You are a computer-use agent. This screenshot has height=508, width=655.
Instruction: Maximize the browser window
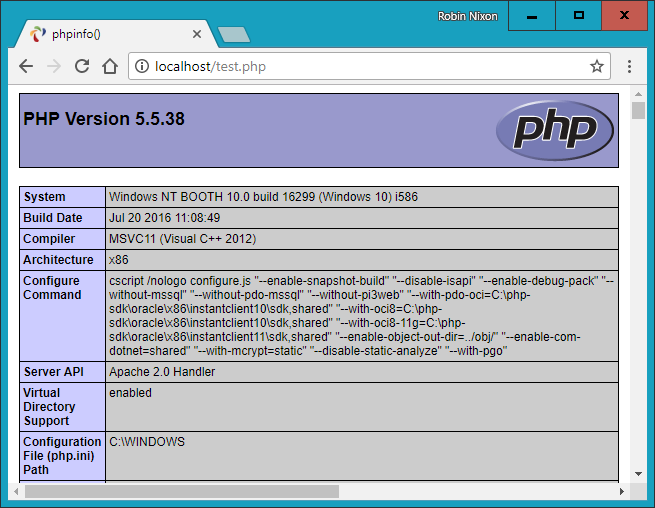tap(579, 15)
